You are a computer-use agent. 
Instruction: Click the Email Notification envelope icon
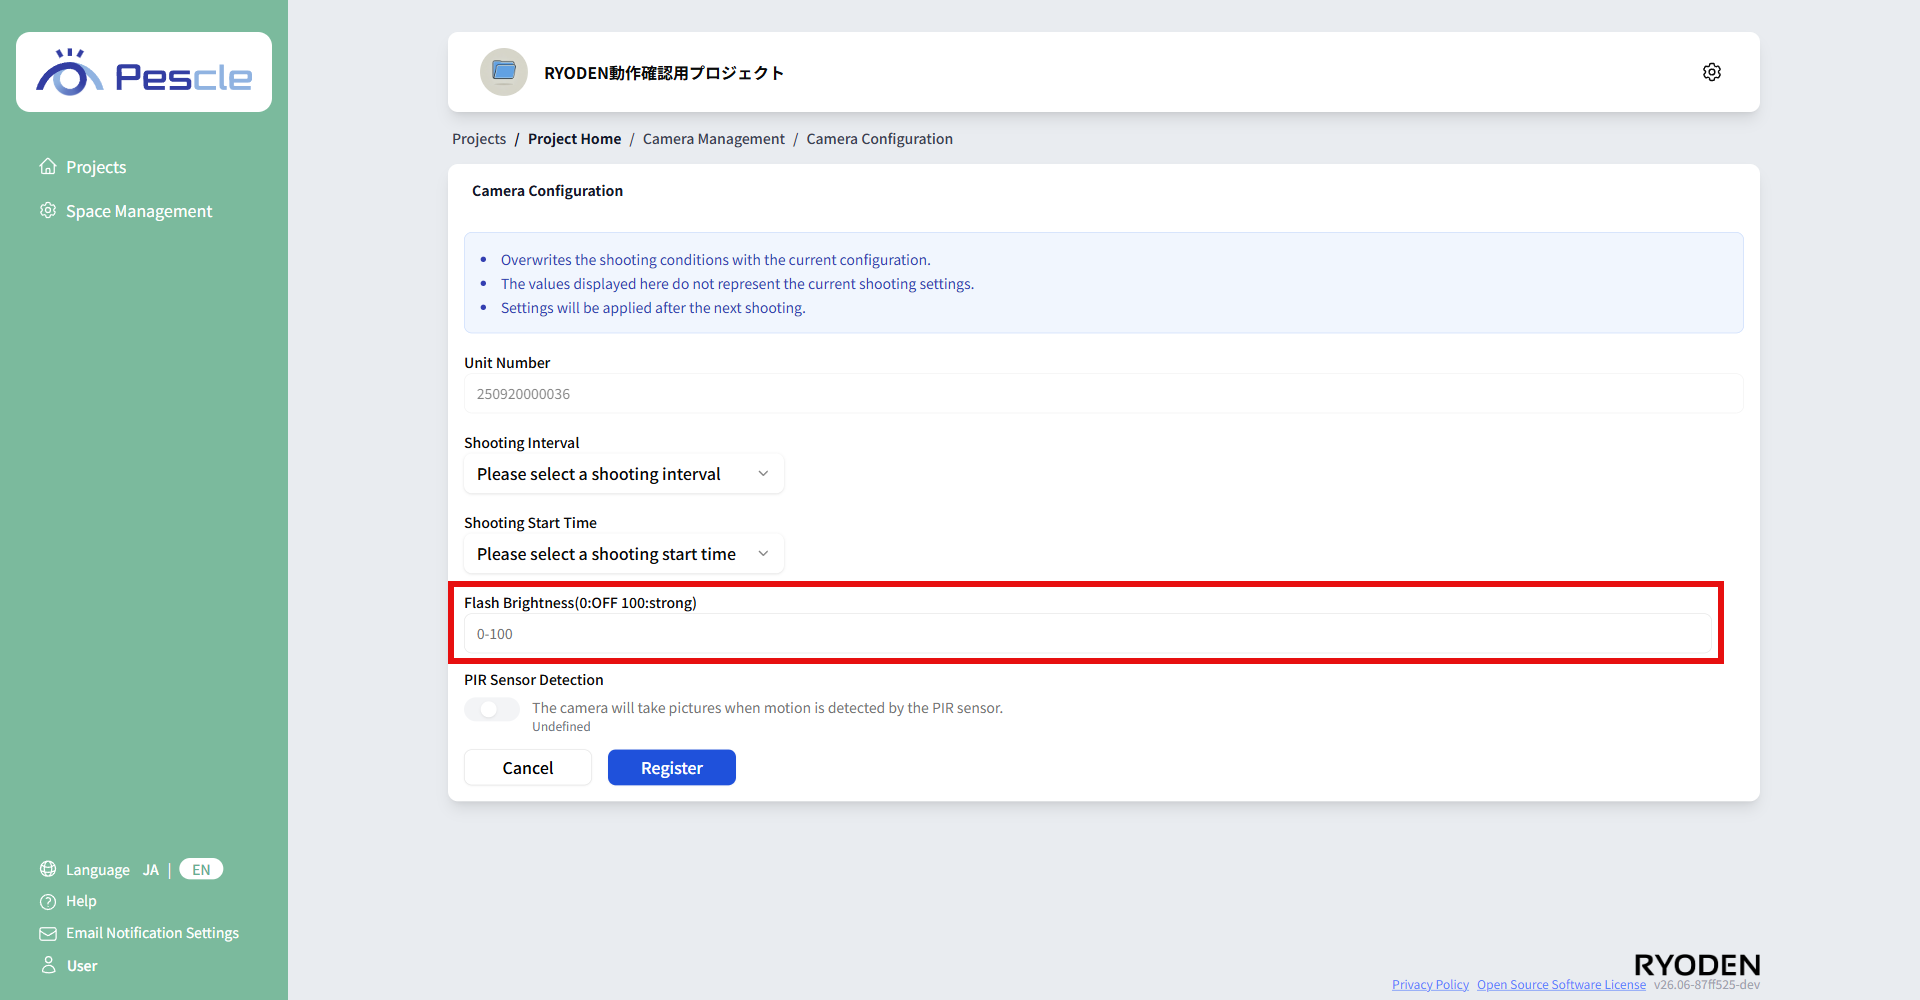(48, 933)
